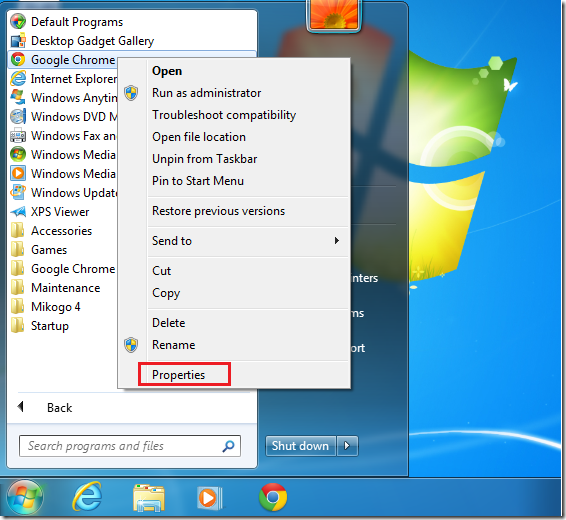The image size is (566, 520).
Task: Select Pin to Start Menu
Action: click(198, 181)
